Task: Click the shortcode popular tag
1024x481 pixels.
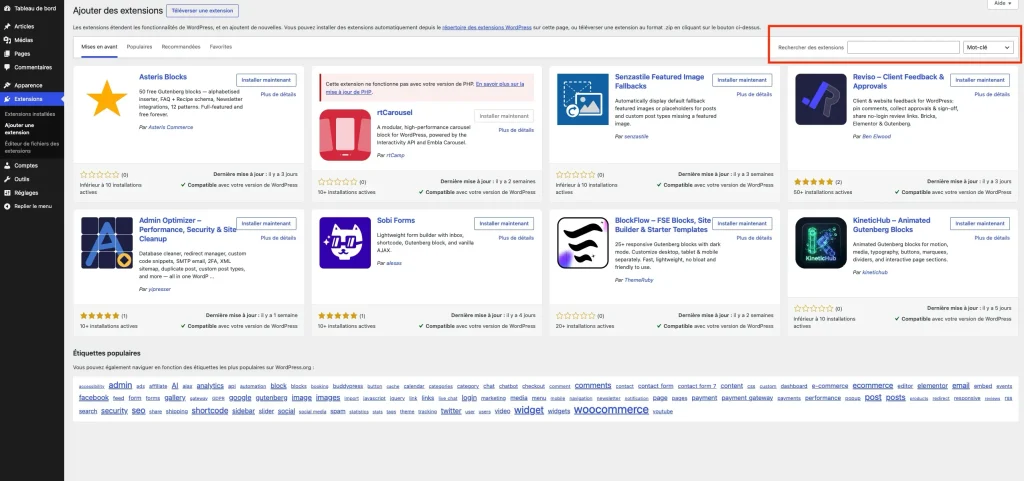Action: [x=210, y=411]
